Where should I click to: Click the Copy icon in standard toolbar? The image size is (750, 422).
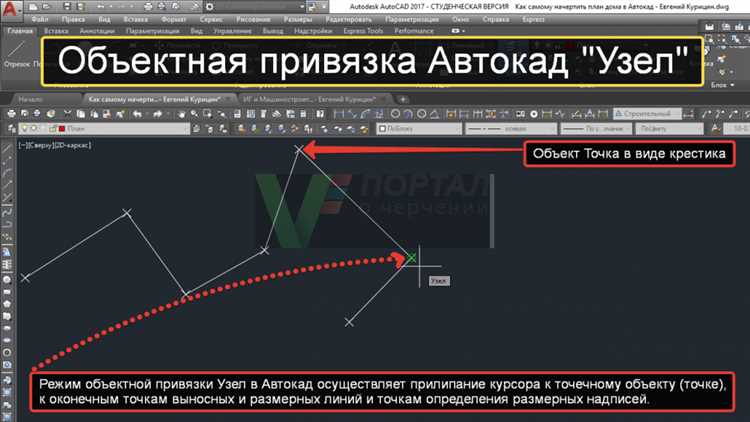coord(80,114)
